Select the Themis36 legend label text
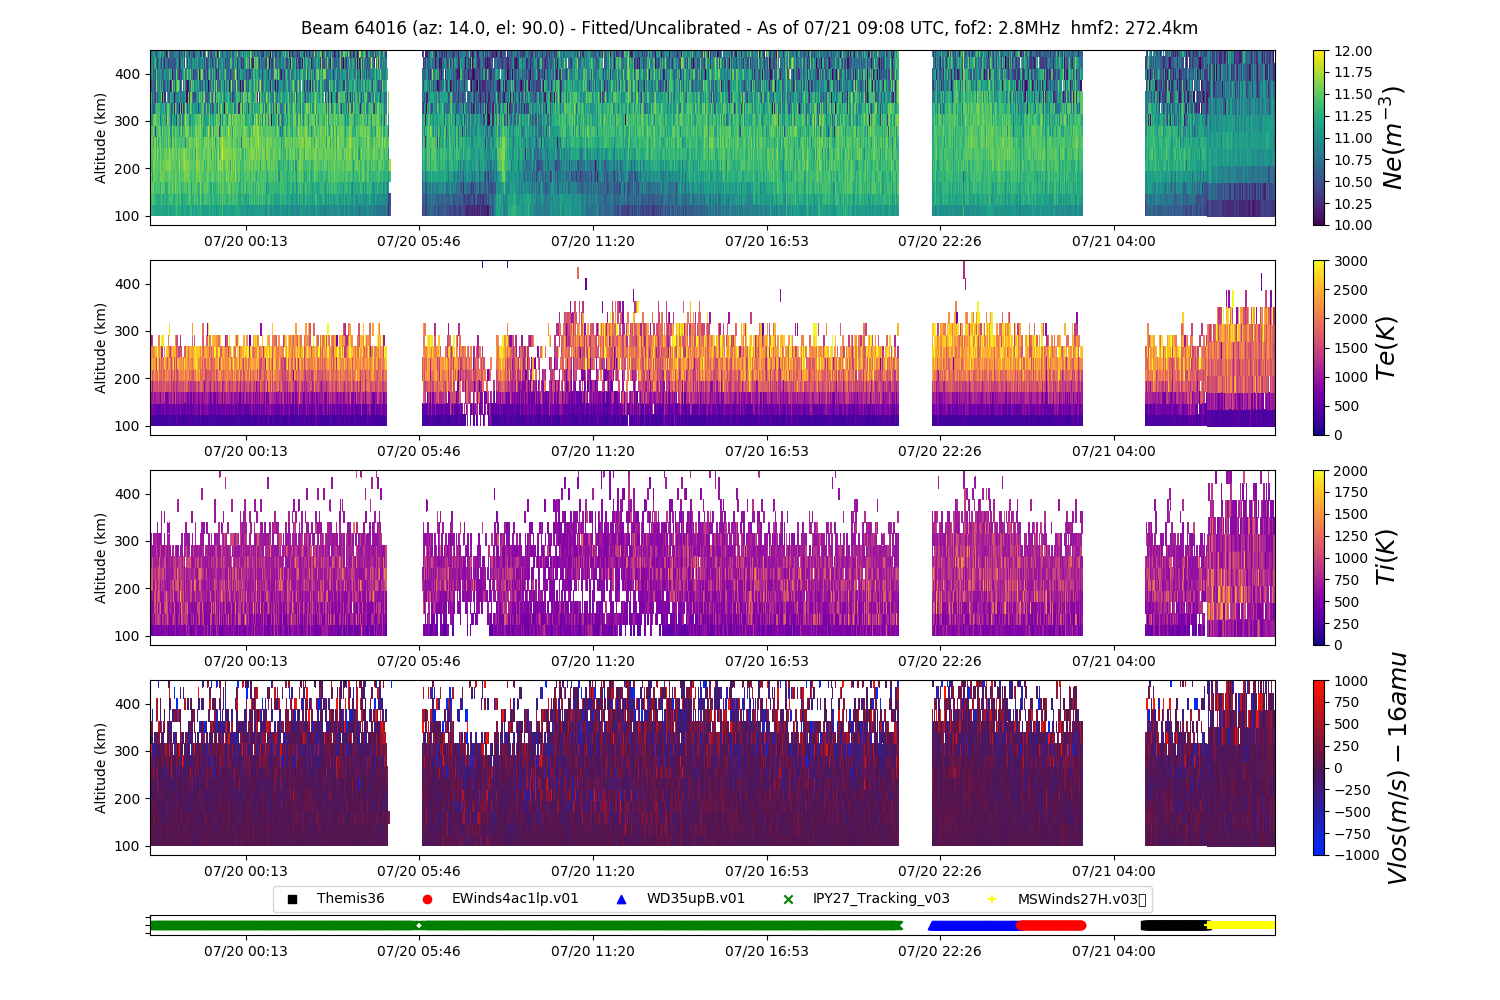 click(350, 899)
